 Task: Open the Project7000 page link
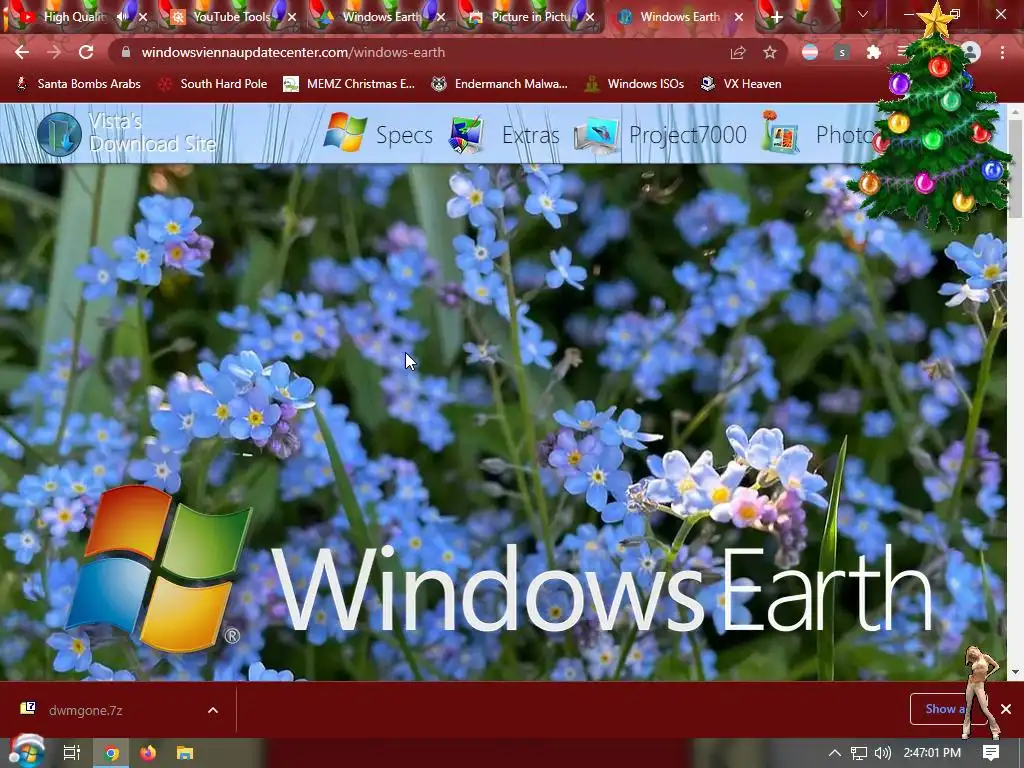pos(688,135)
